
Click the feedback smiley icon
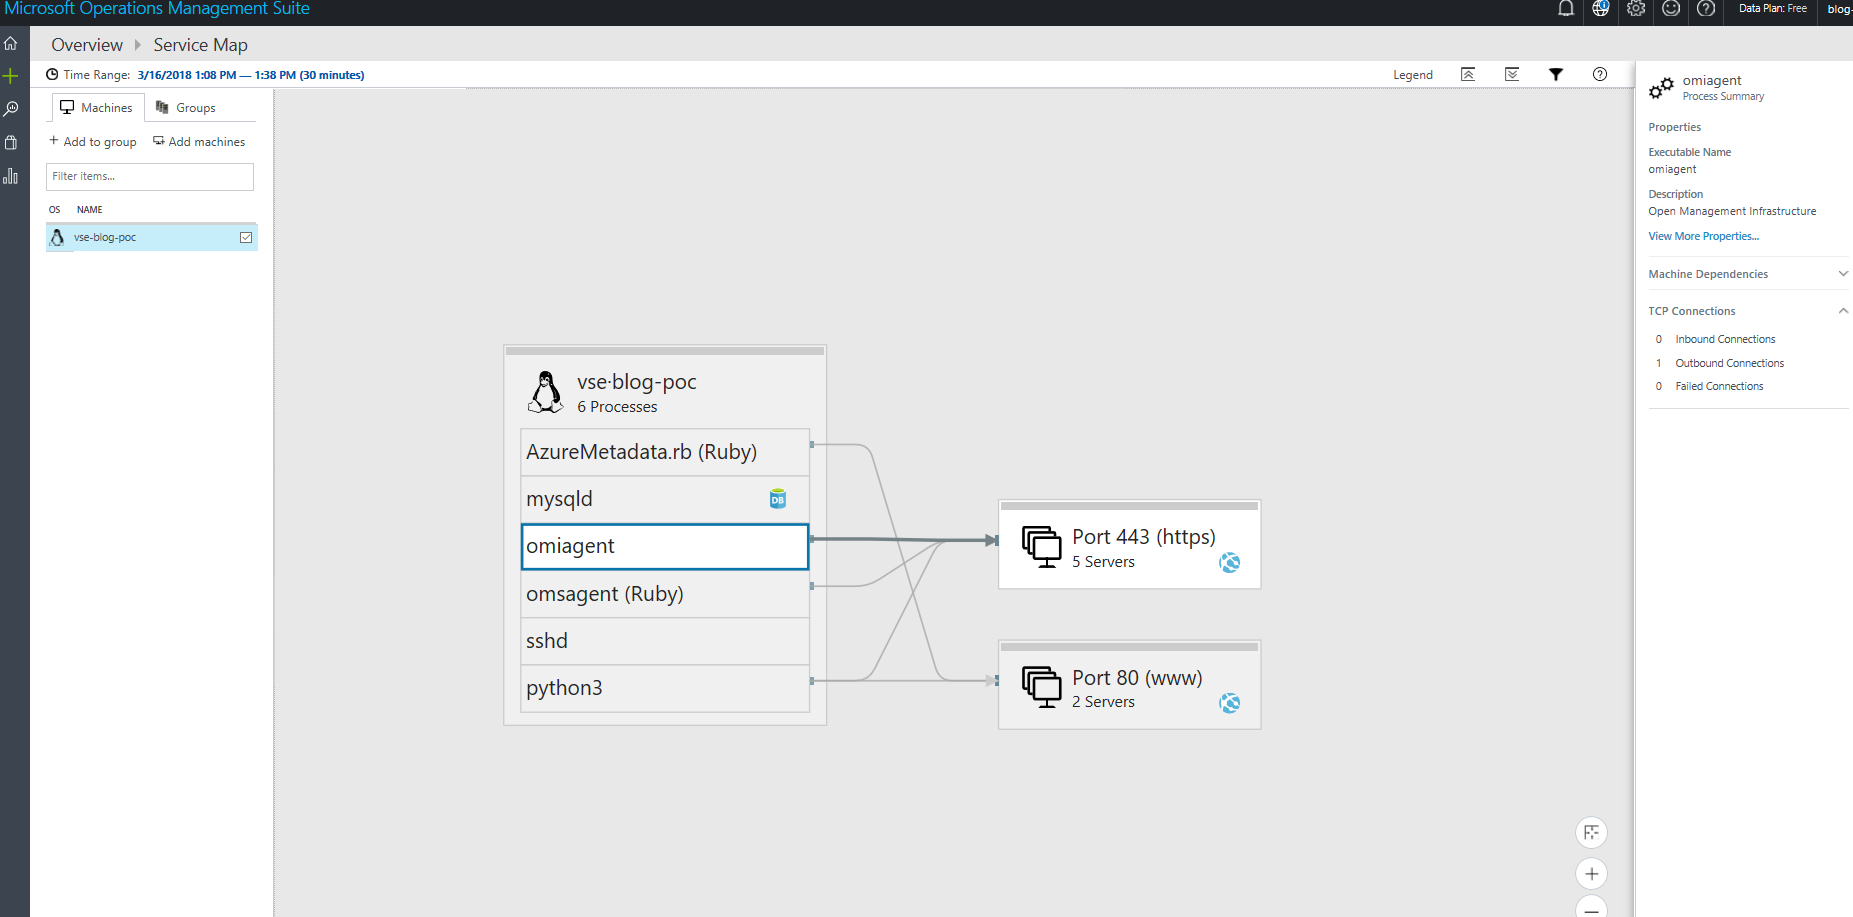coord(1671,9)
